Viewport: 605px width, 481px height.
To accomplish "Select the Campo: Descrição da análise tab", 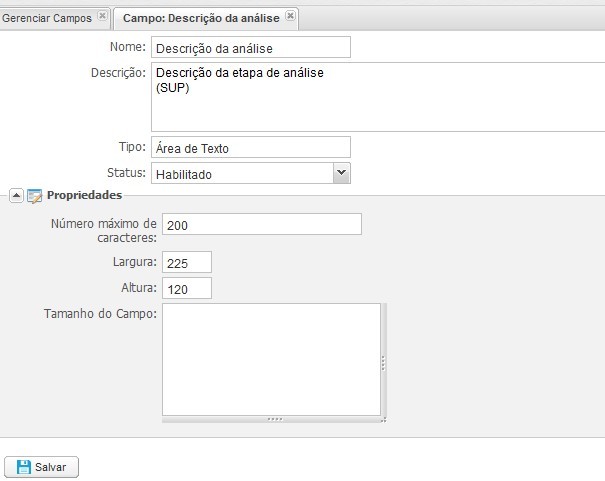I will tap(201, 18).
